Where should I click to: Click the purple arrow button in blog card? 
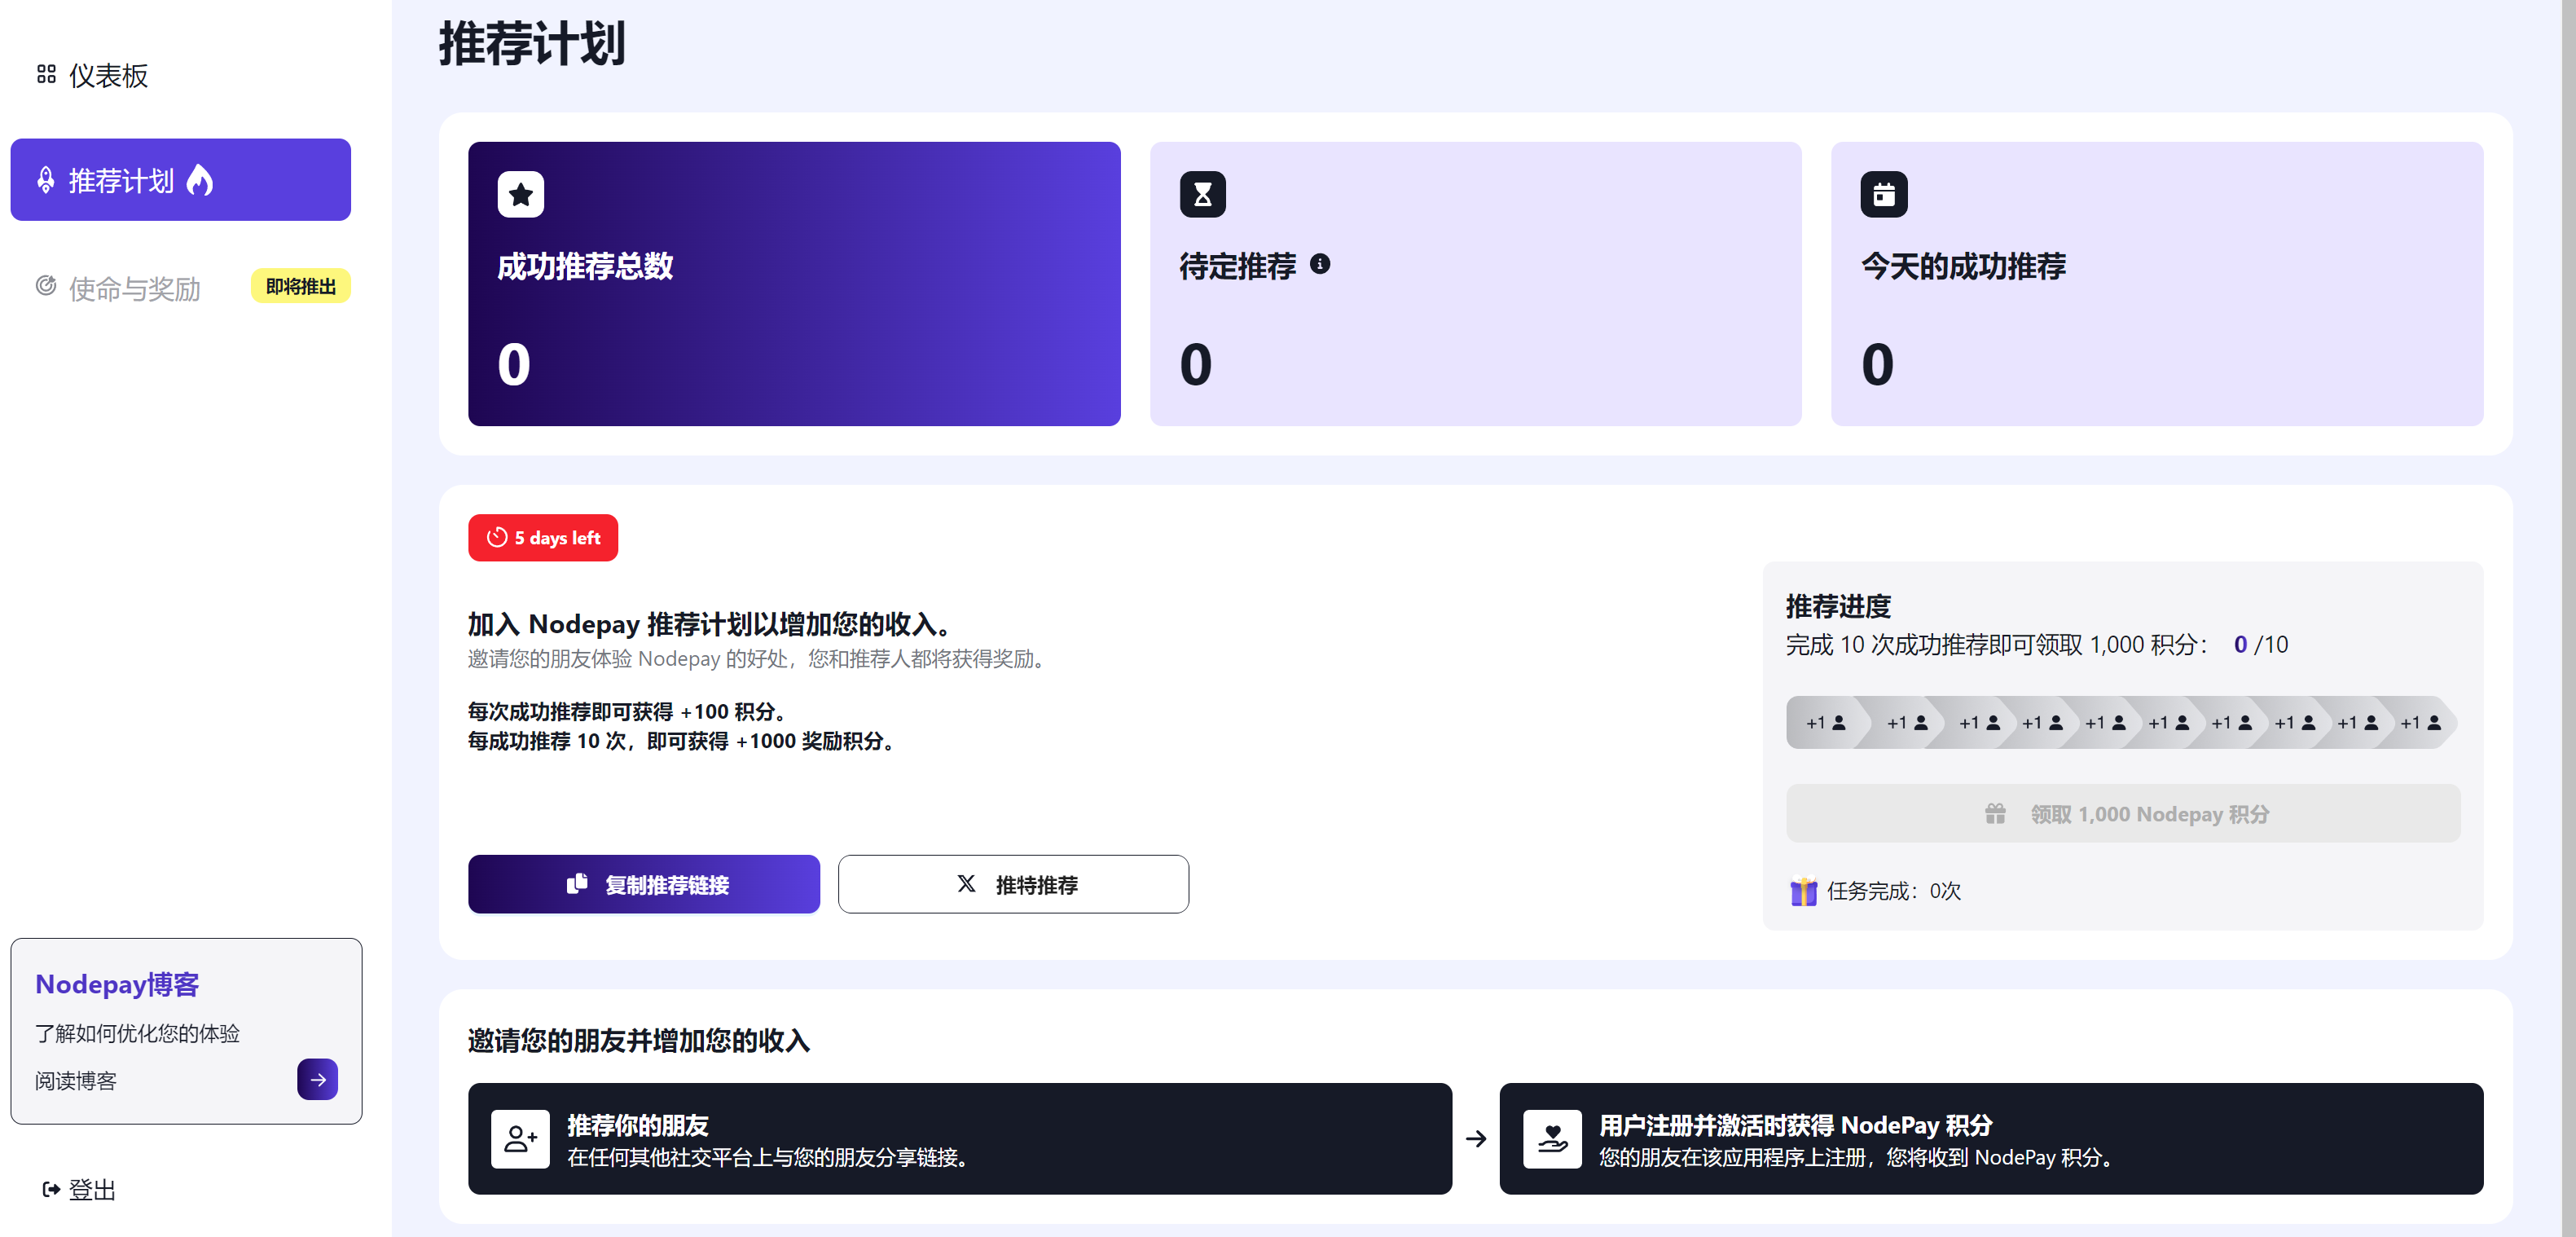pyautogui.click(x=317, y=1080)
